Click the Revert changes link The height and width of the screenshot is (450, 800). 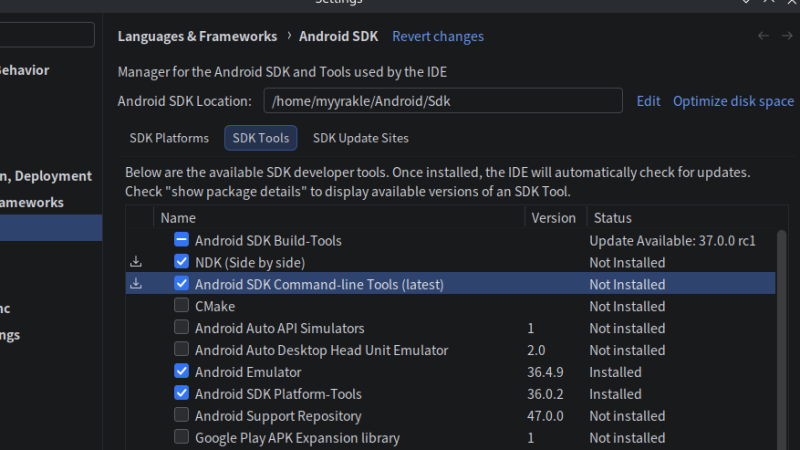(x=437, y=36)
